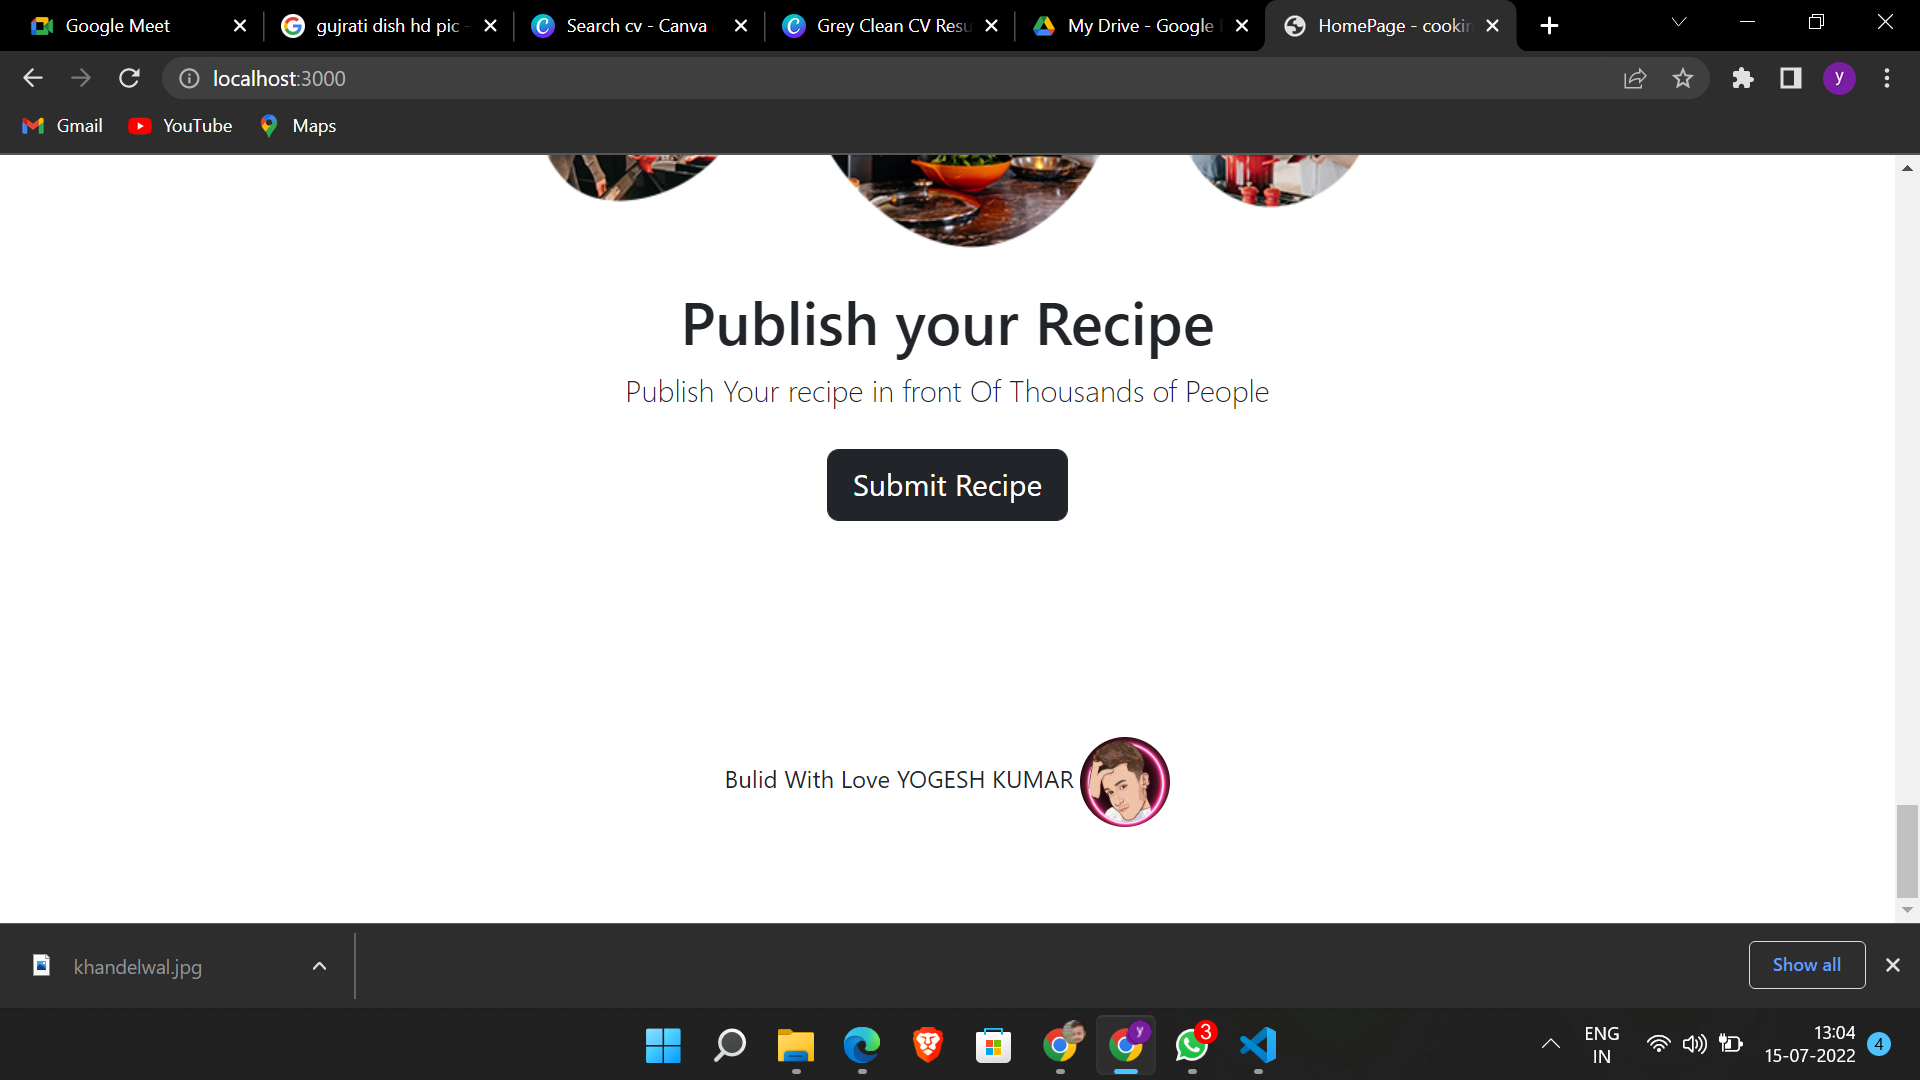This screenshot has width=1920, height=1080.
Task: Expand options for khandelwal.jpg download
Action: point(319,966)
